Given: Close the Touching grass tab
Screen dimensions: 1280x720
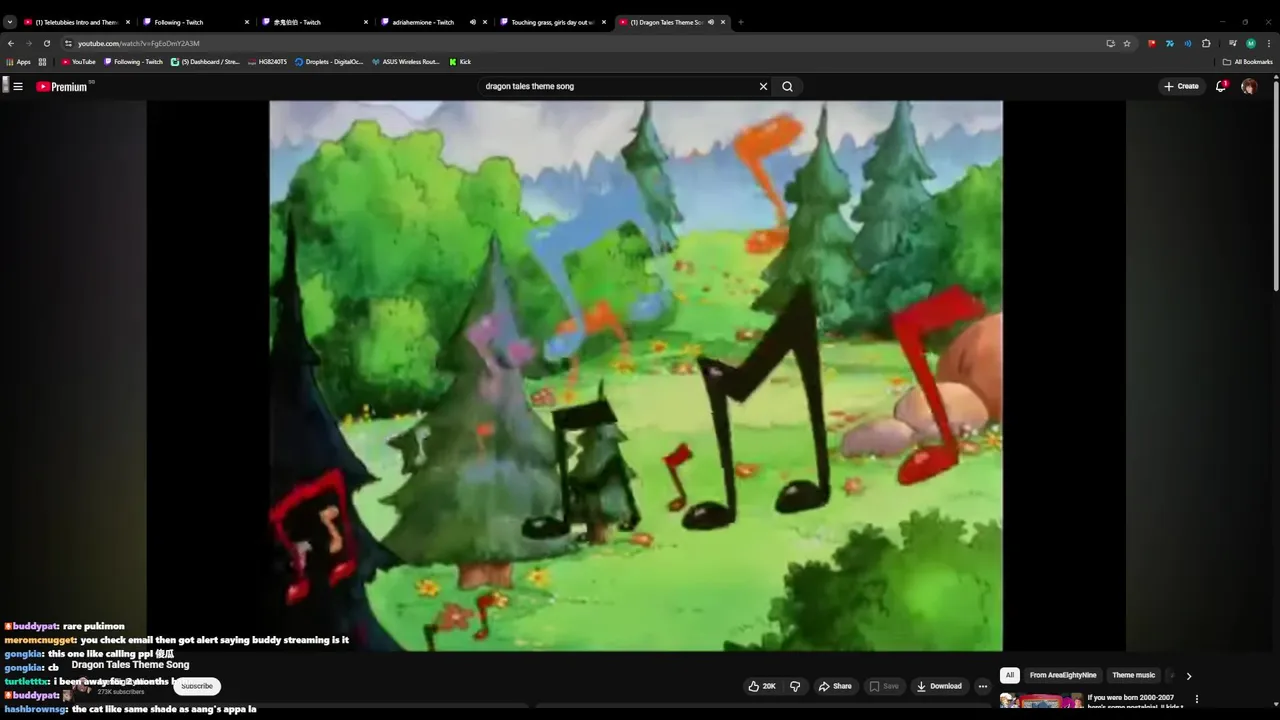Looking at the screenshot, I should tap(604, 22).
